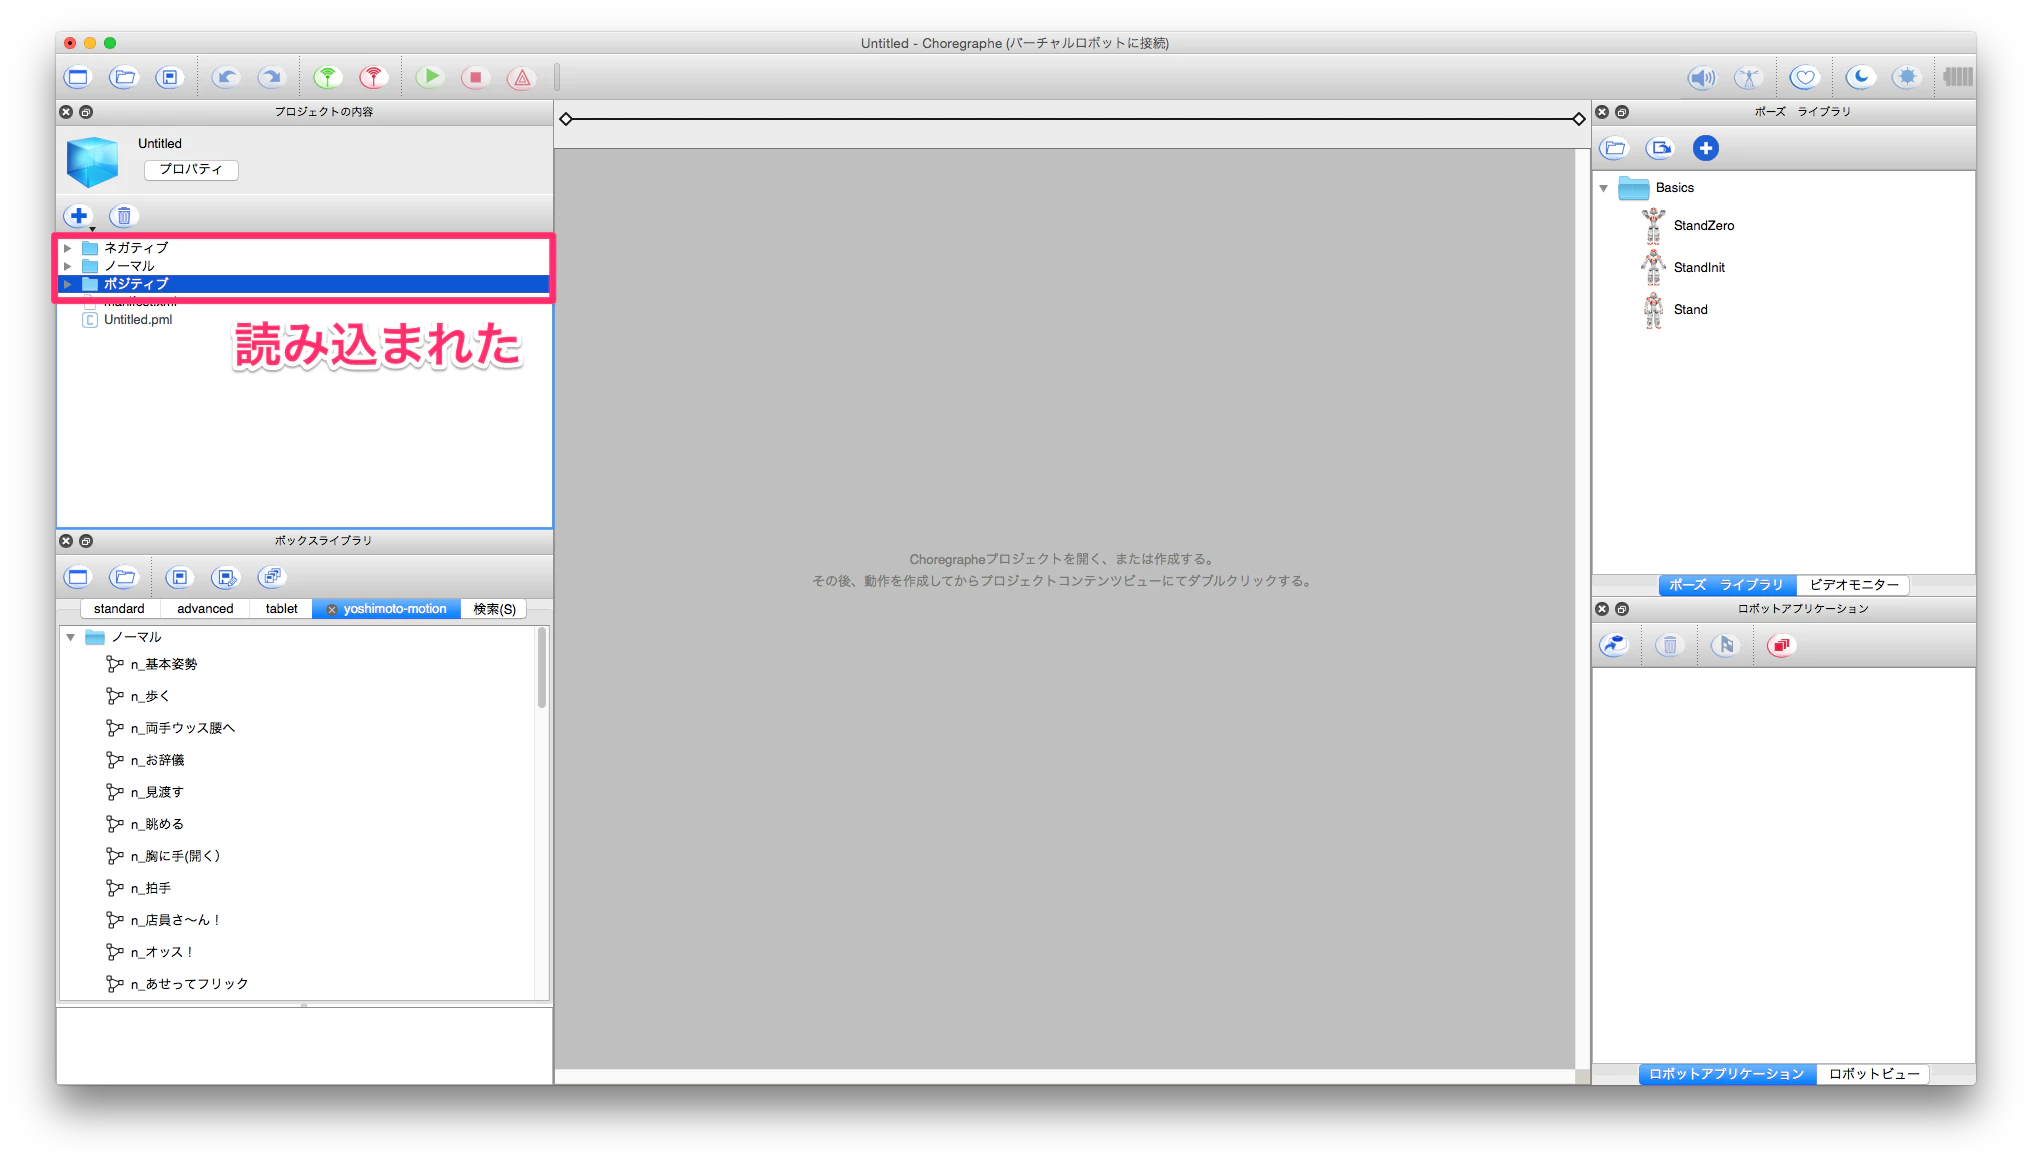Select the n_拍手 box

coord(139,888)
